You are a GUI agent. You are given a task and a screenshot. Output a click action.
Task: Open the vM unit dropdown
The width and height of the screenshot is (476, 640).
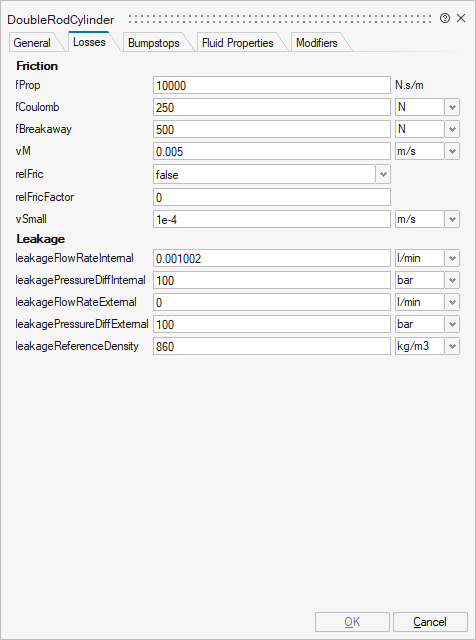(x=452, y=151)
